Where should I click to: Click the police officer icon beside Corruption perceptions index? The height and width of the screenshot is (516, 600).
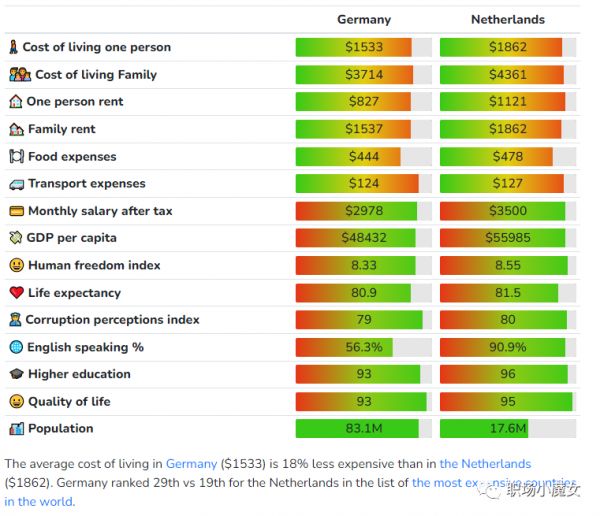15,320
